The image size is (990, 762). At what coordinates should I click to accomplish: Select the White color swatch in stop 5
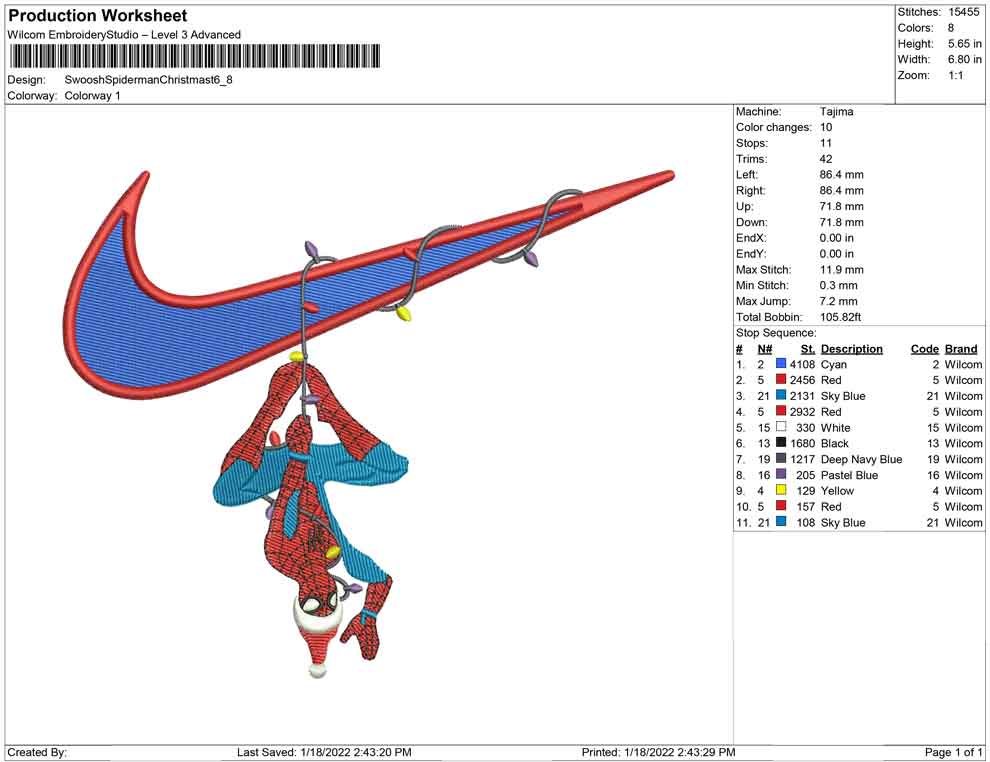point(781,428)
